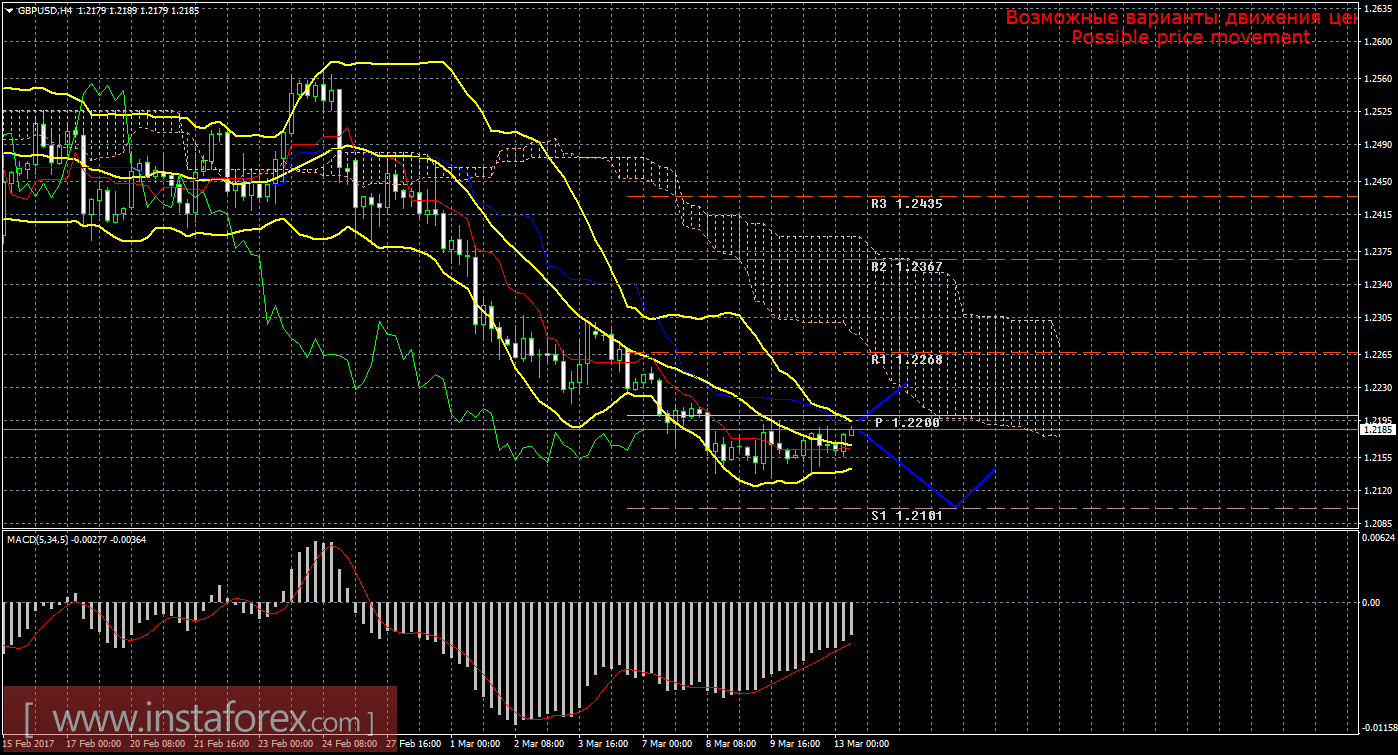Viewport: 1398px width, 755px height.
Task: Click the blue upward projection line tip
Action: click(x=907, y=383)
